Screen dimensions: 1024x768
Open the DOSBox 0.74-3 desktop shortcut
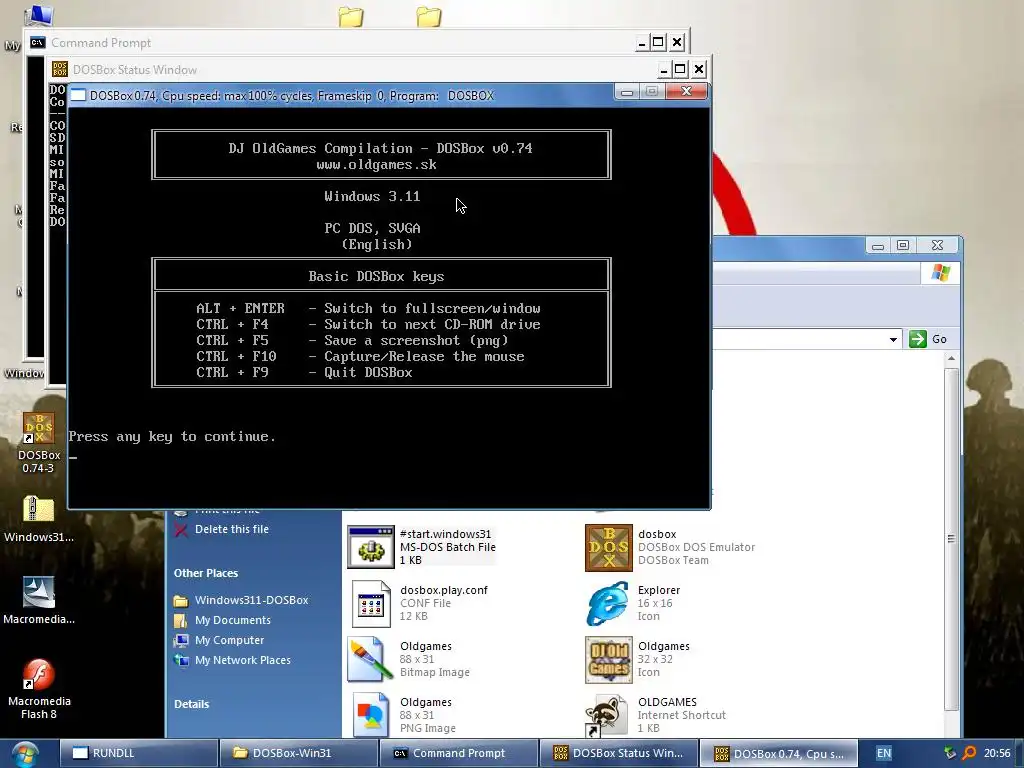(x=39, y=443)
